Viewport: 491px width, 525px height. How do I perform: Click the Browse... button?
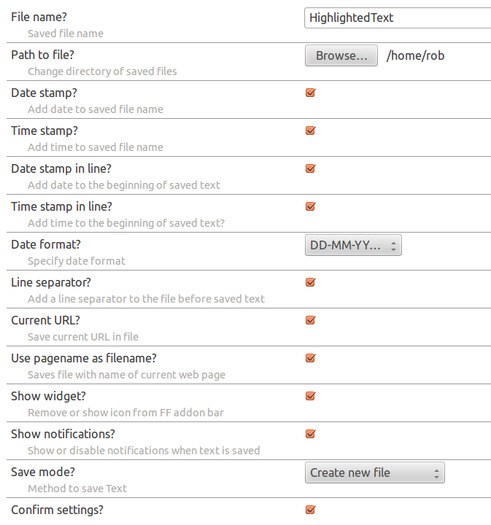pos(341,56)
